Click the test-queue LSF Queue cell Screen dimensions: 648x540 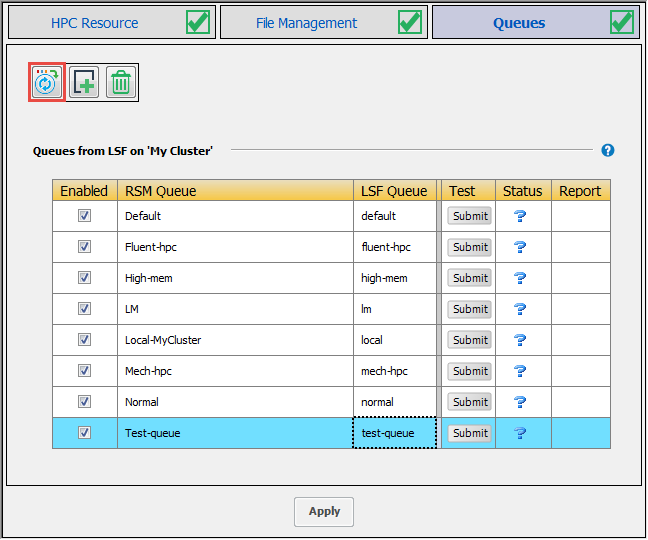click(395, 433)
